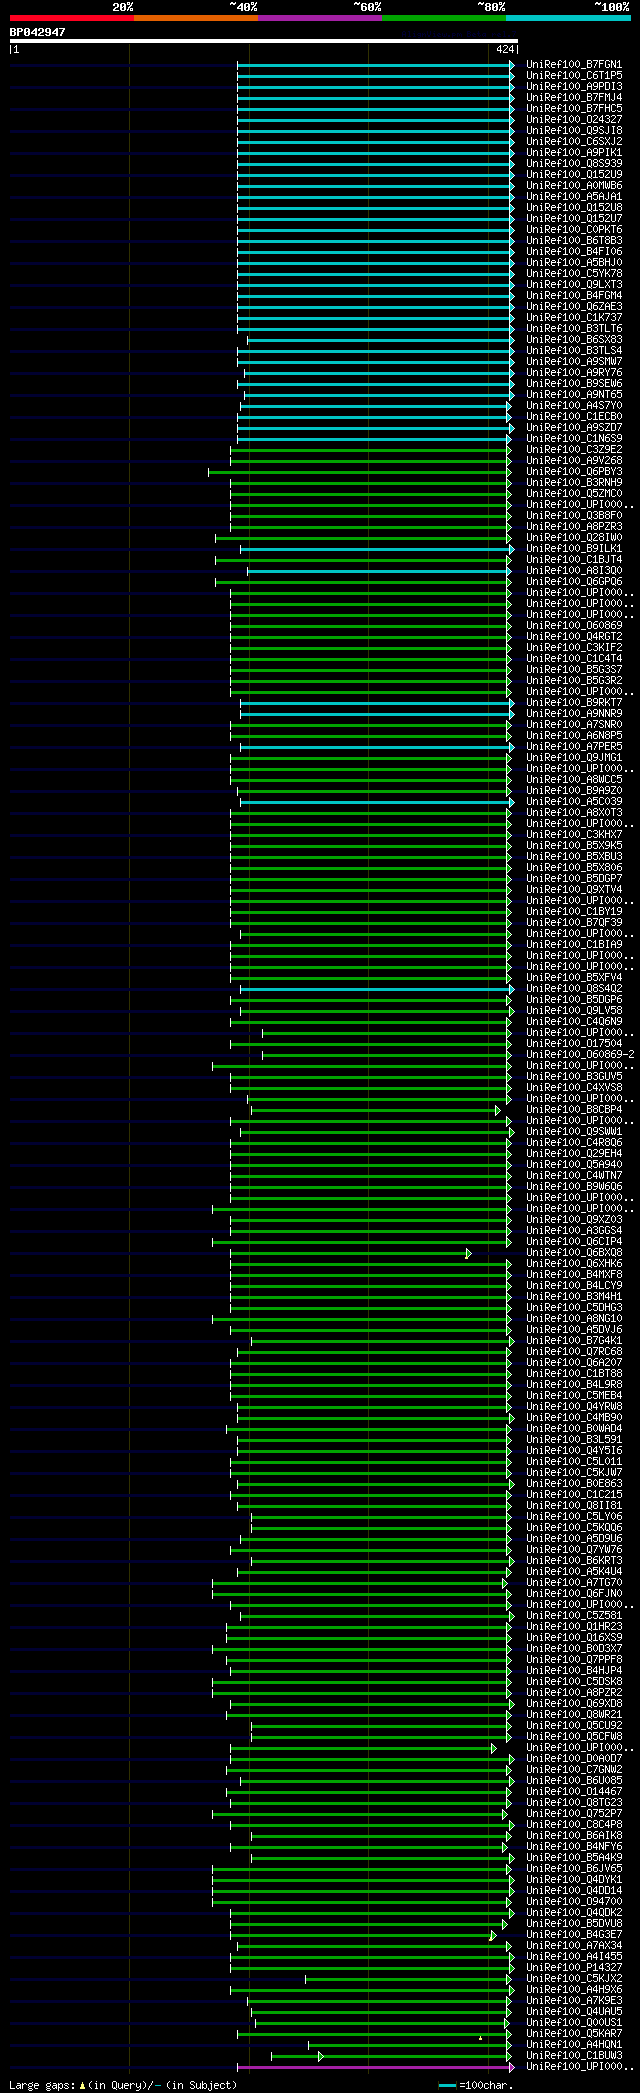Click the cyan '=100char.' scale legend
640x2093 pixels.
[477, 2085]
